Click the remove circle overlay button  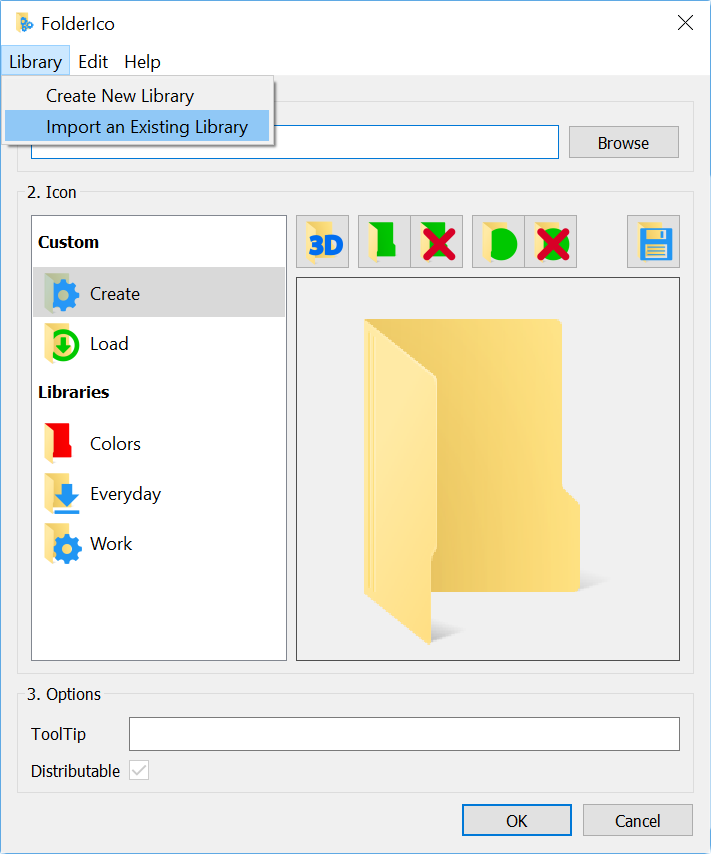551,242
